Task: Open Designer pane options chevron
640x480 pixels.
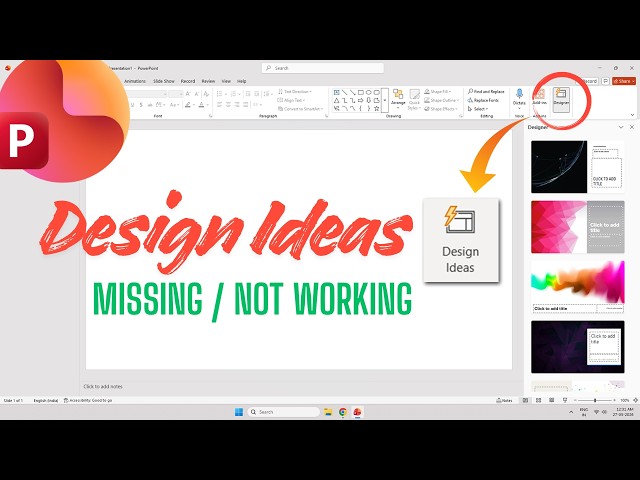Action: click(x=621, y=127)
